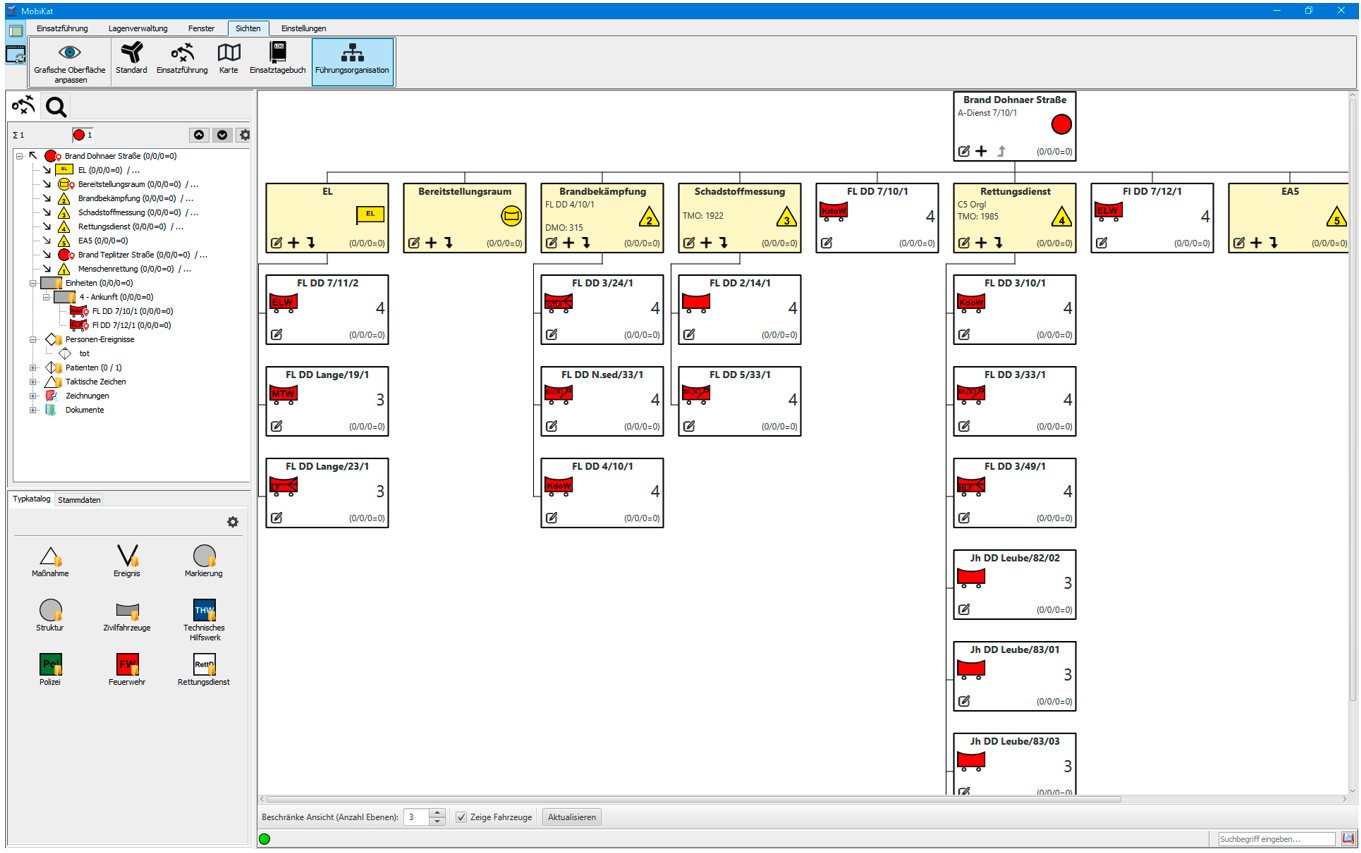Viewport: 1361px width, 853px height.
Task: Increase the Anzahl Ebenen spinner value
Action: pyautogui.click(x=437, y=813)
